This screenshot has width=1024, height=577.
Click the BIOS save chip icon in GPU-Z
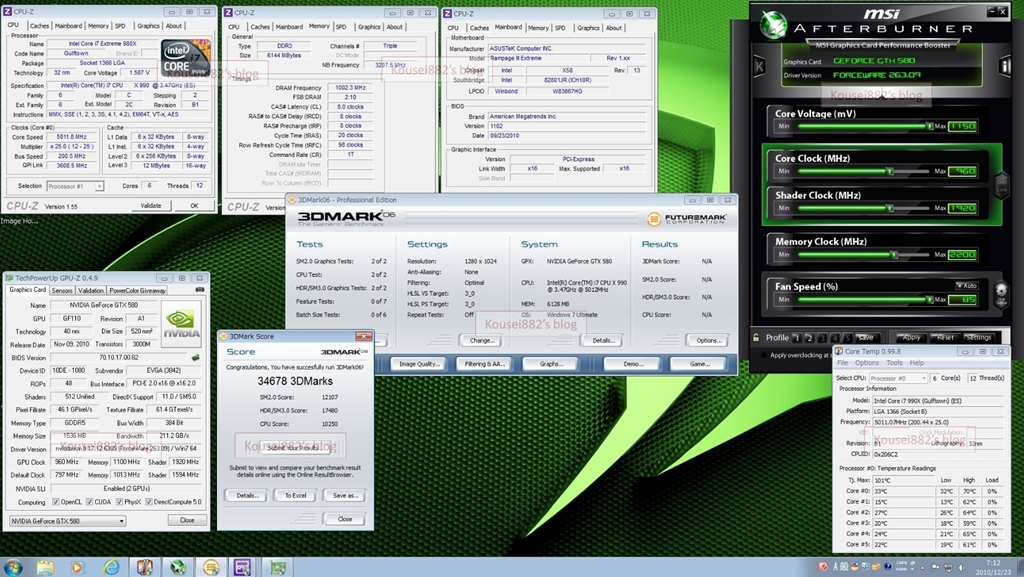coord(194,357)
